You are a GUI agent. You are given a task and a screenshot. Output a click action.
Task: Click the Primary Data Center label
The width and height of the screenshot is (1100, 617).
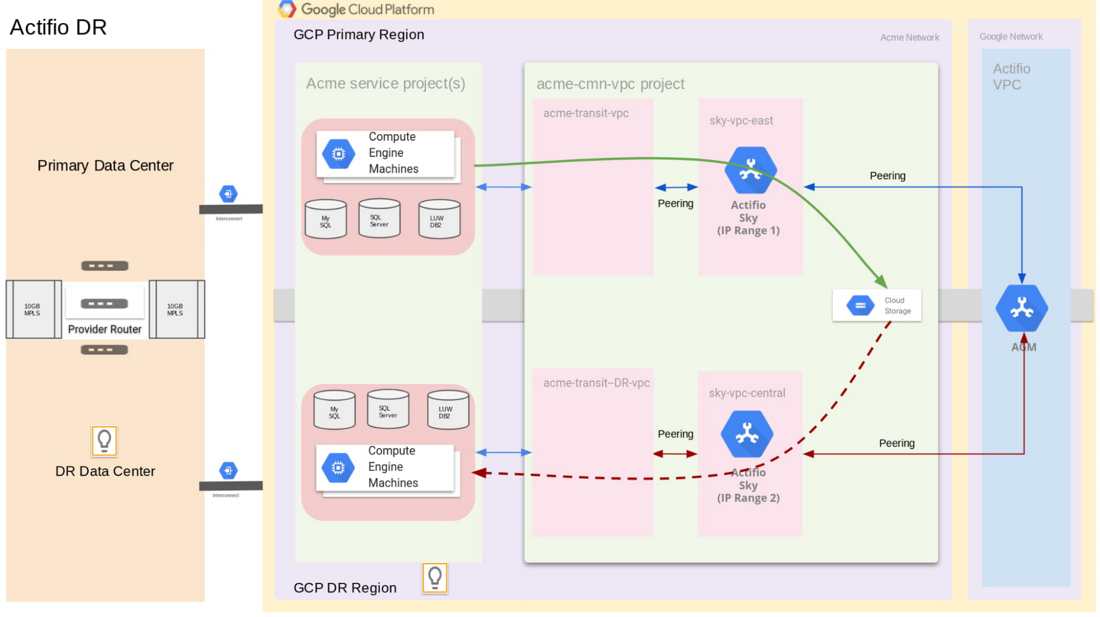click(105, 165)
